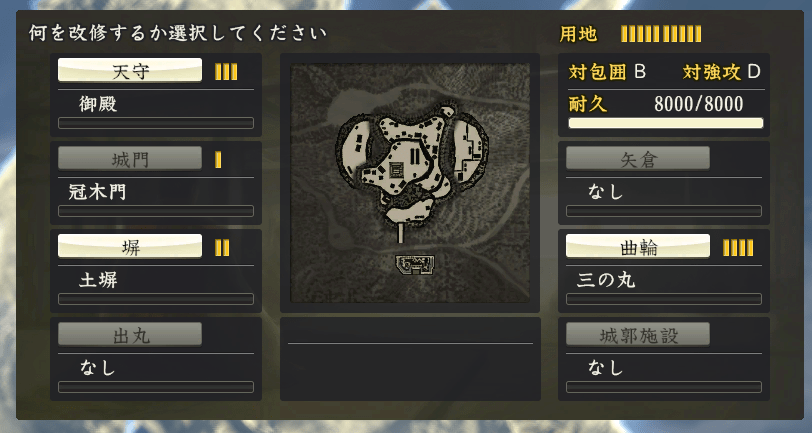
Task: Choose the 塀 upgrade button
Action: [x=130, y=246]
